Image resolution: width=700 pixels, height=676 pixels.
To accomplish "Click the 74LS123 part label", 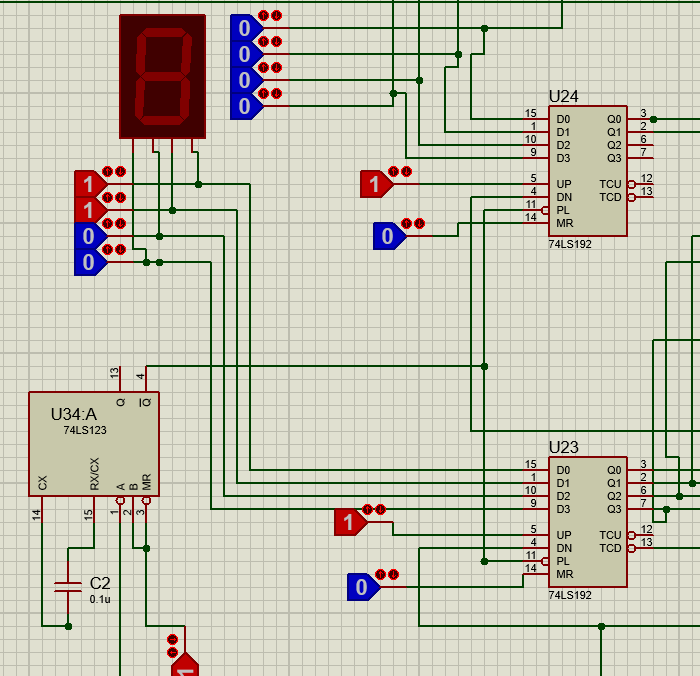I will pos(85,430).
